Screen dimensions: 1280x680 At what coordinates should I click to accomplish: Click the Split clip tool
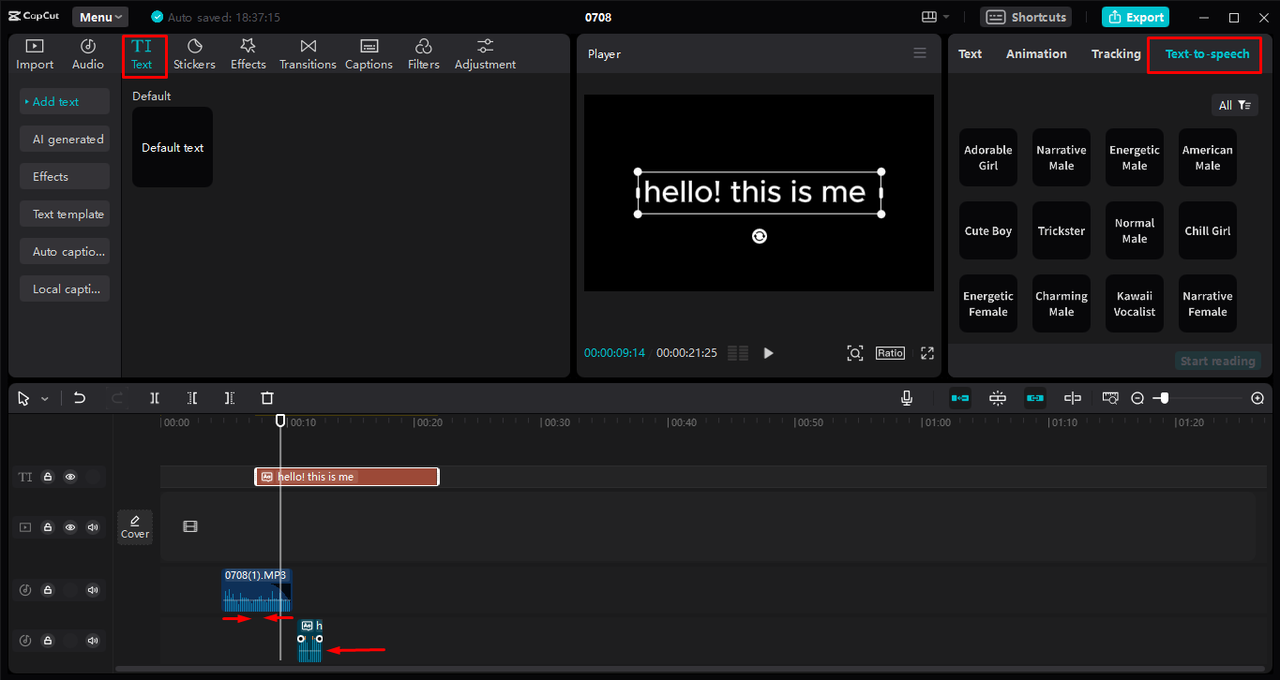click(x=155, y=398)
